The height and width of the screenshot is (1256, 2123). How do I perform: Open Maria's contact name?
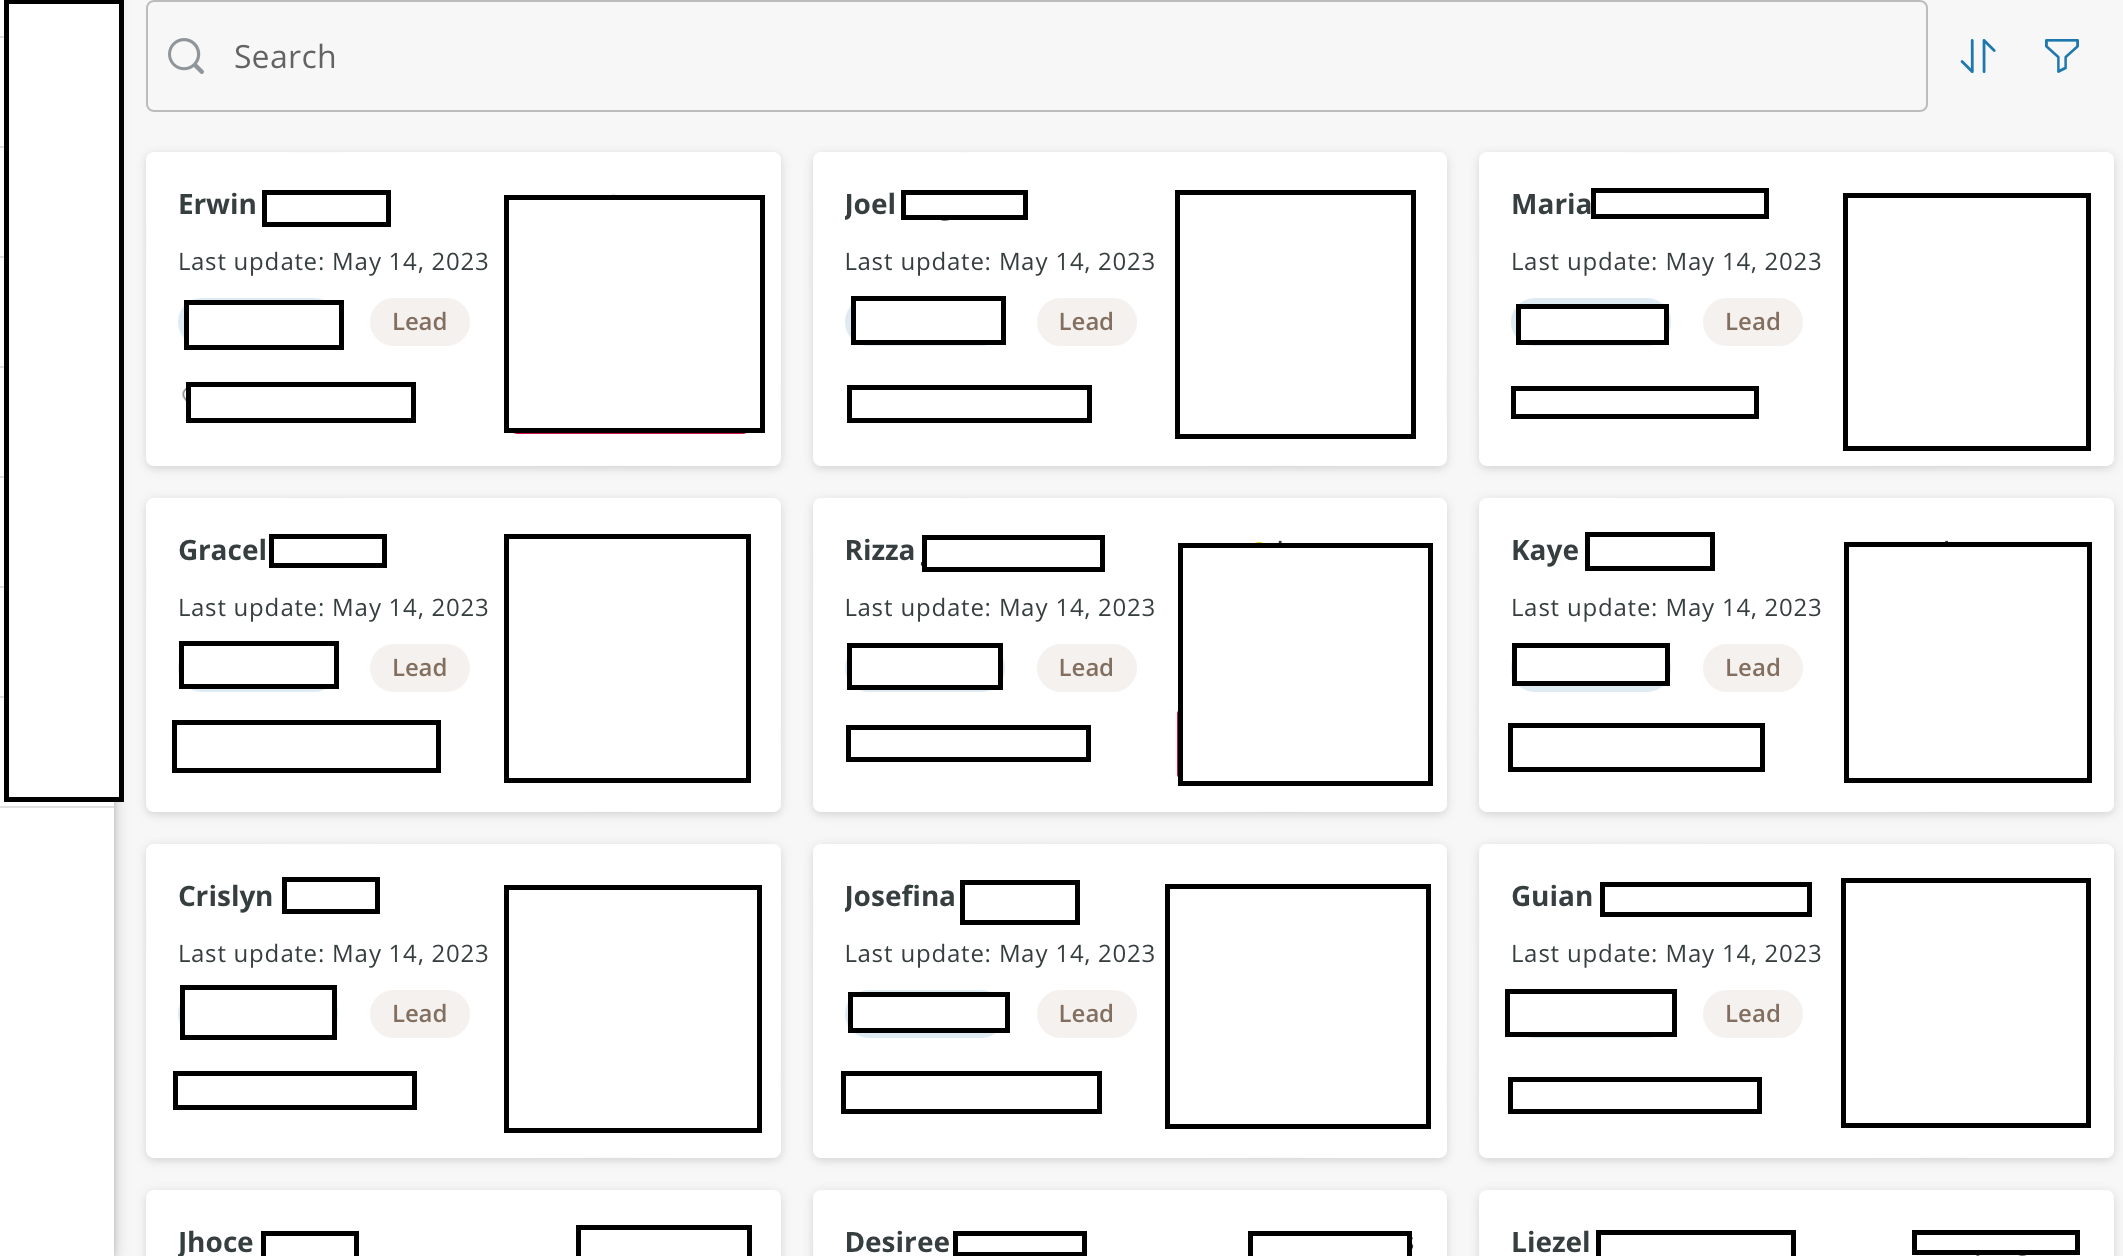1550,204
